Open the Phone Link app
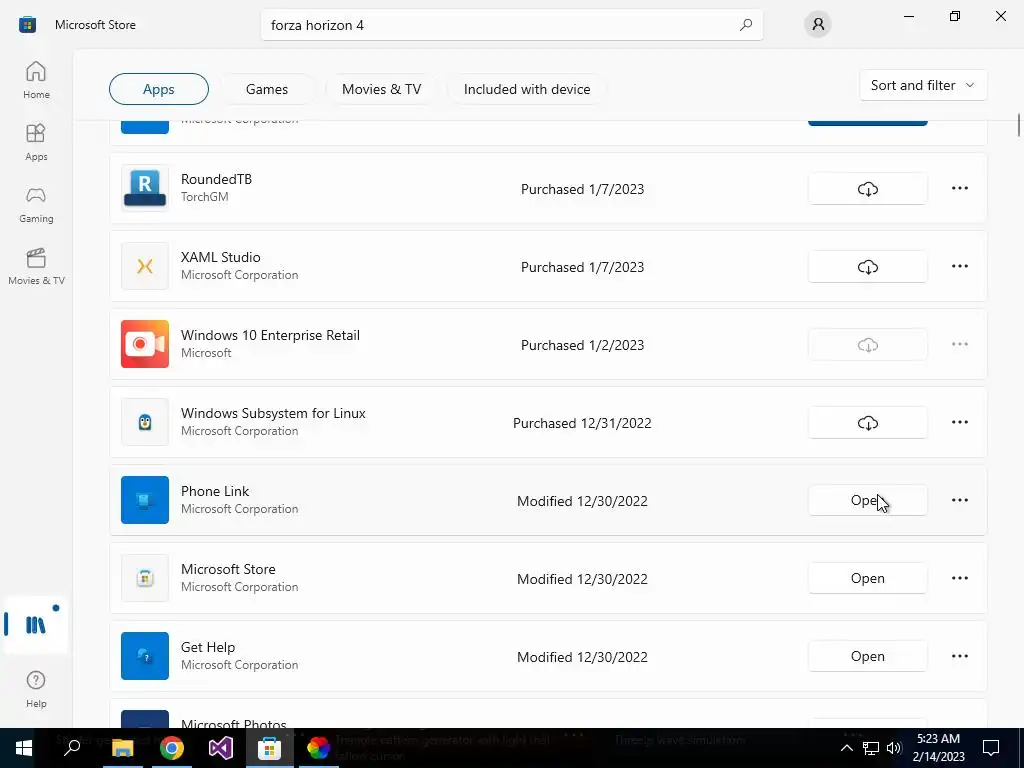1024x768 pixels. [x=867, y=500]
